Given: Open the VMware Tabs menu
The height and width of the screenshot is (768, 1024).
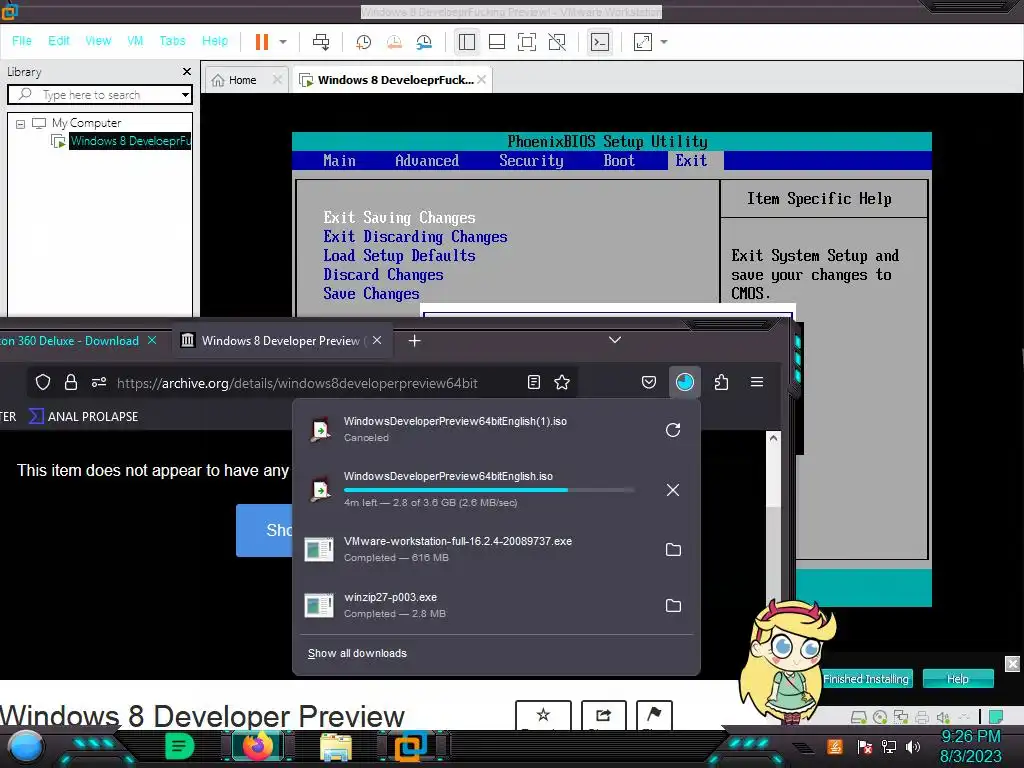Looking at the screenshot, I should [172, 40].
